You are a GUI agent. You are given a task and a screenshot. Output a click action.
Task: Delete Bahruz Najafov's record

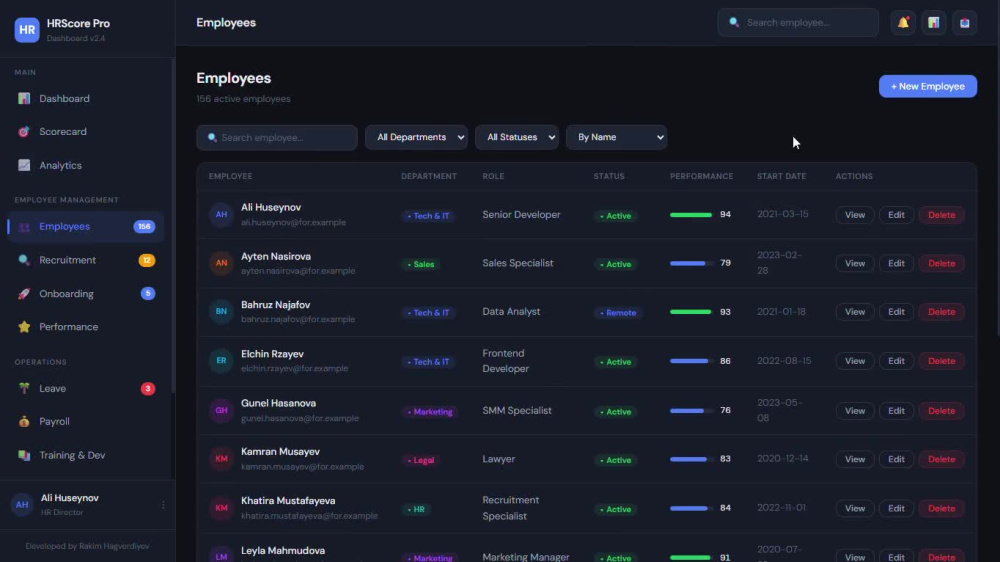pyautogui.click(x=941, y=312)
